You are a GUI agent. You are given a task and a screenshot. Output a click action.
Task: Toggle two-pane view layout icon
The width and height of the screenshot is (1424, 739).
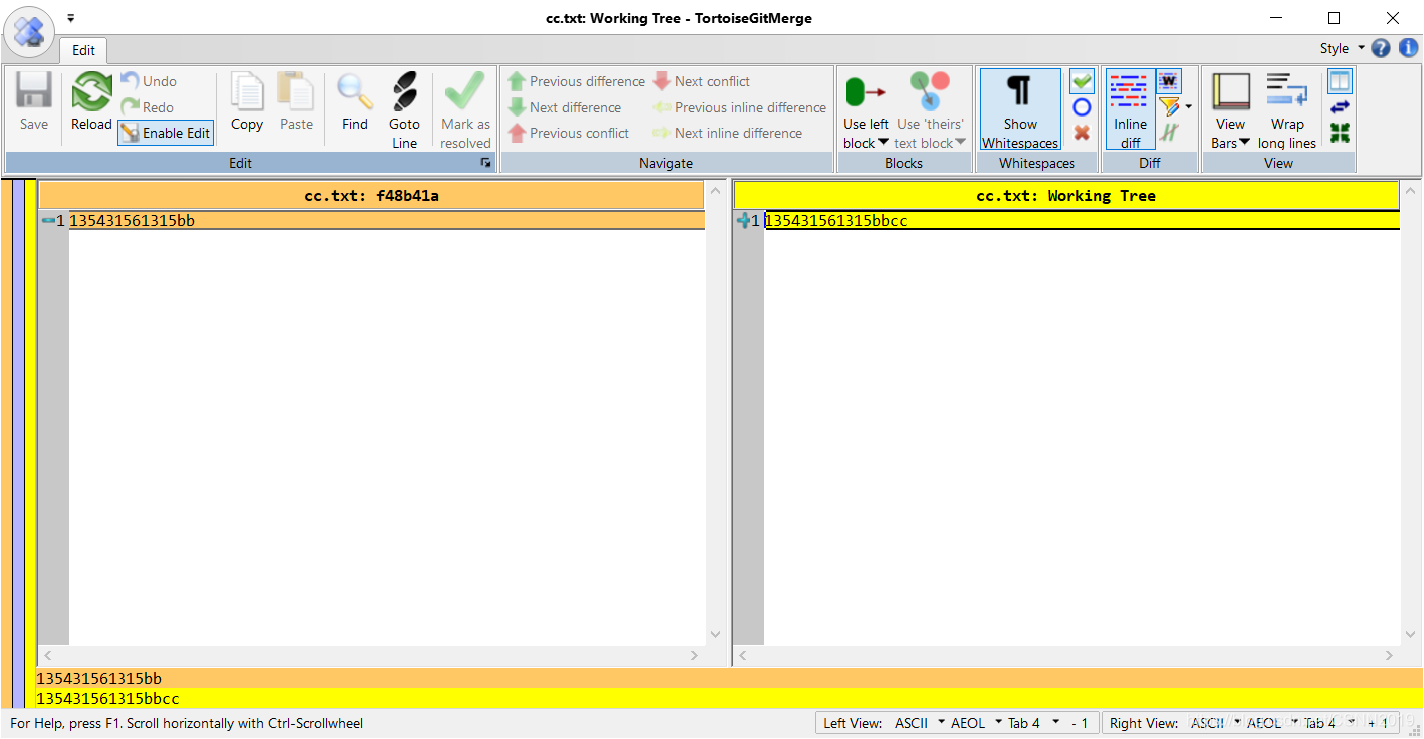(x=1340, y=81)
